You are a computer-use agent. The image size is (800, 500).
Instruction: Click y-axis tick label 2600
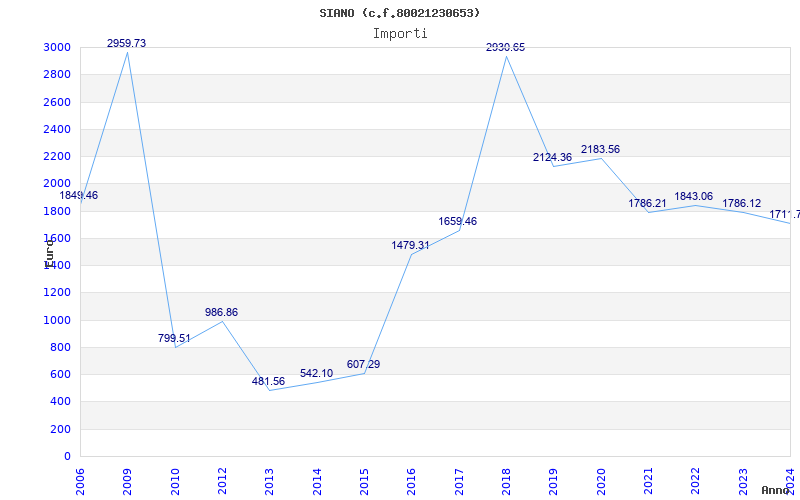coord(57,102)
